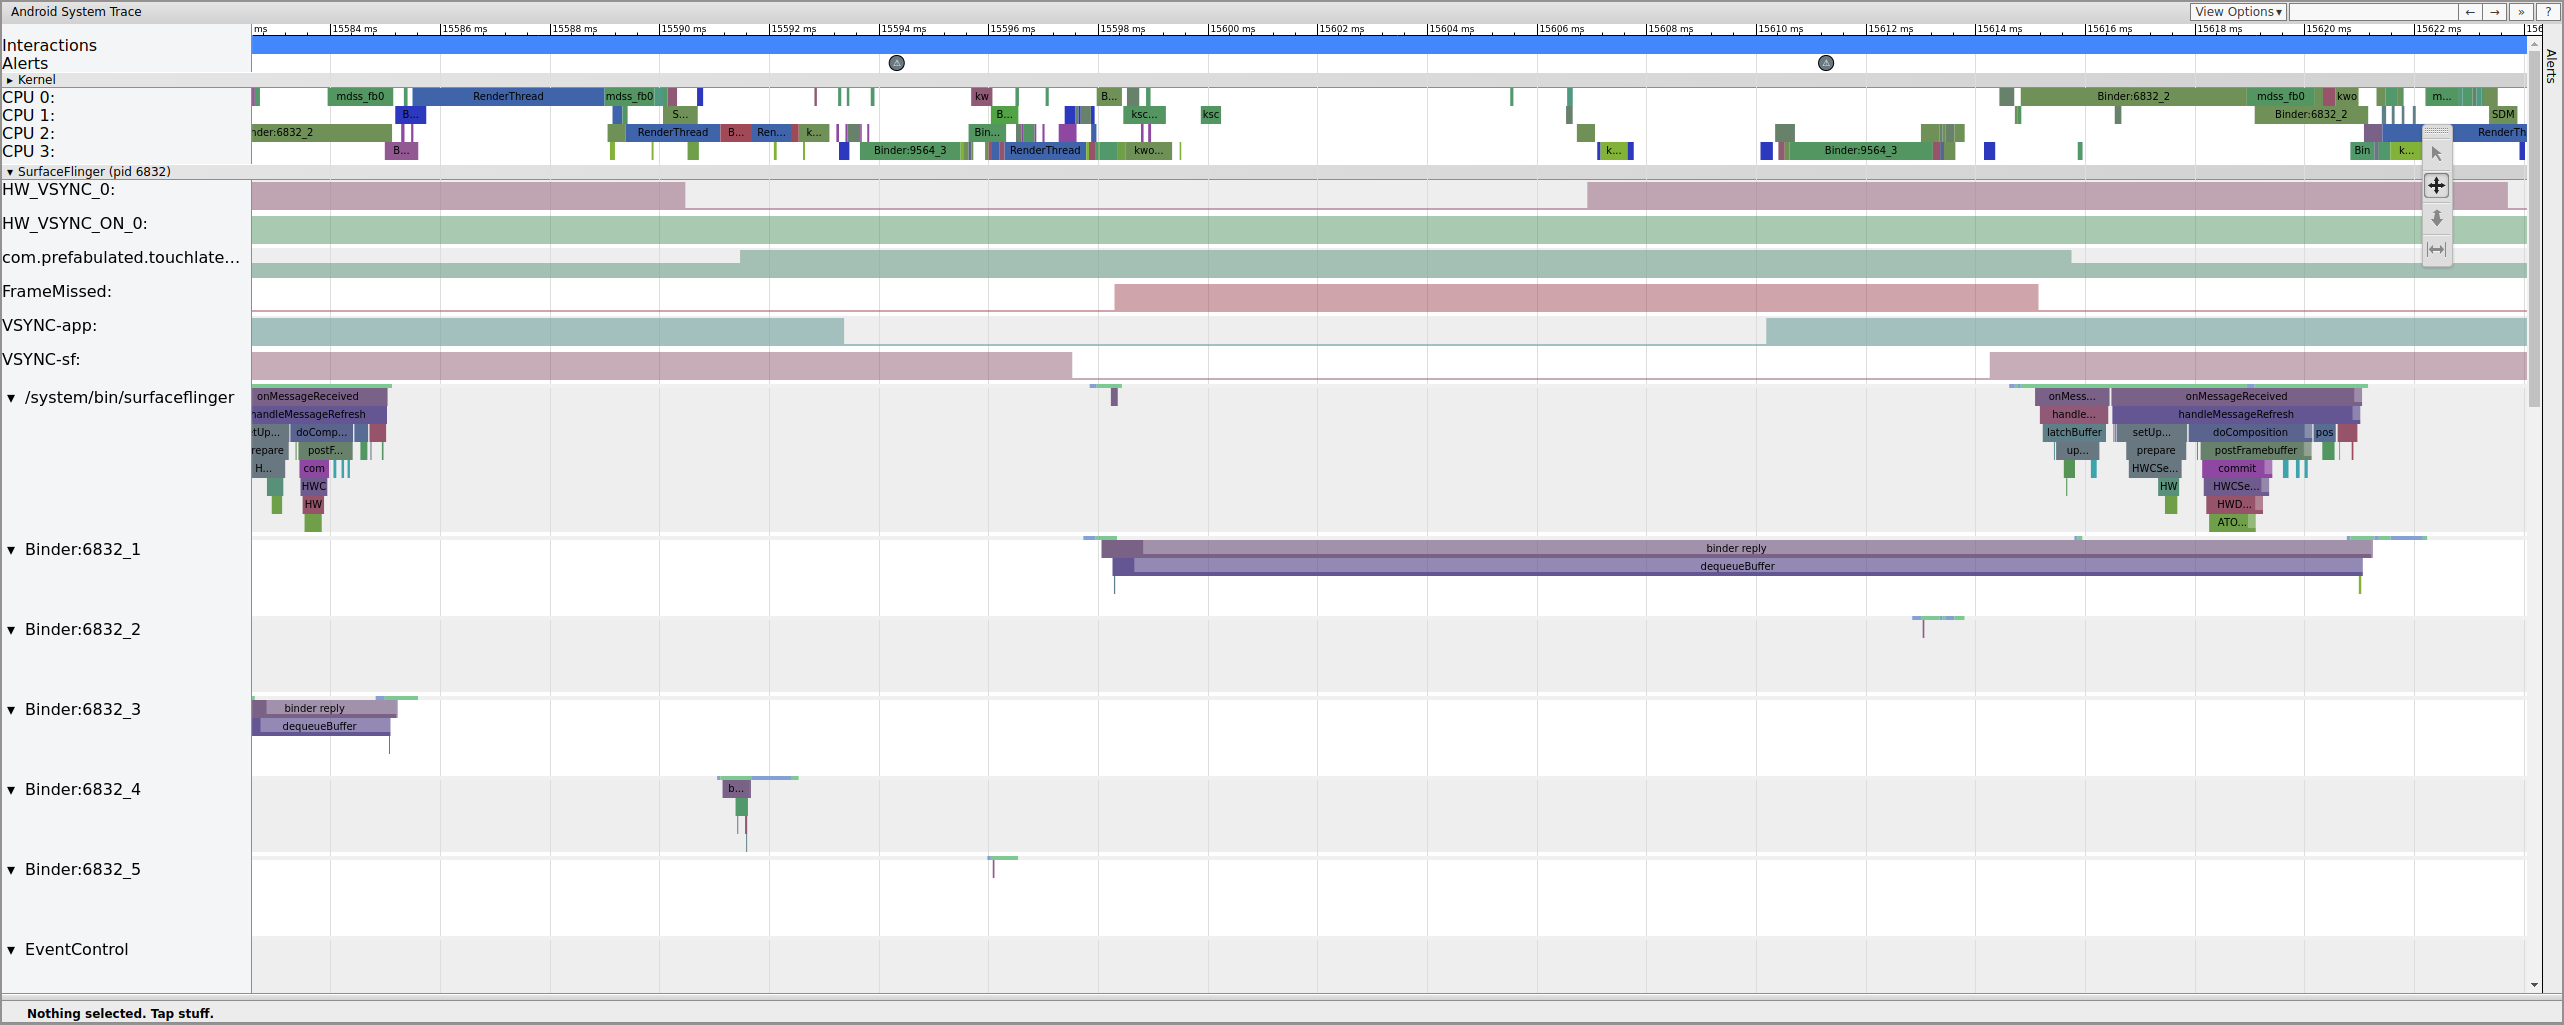Choose the timing measurement tool
This screenshot has height=1025, width=2564.
coord(2436,250)
